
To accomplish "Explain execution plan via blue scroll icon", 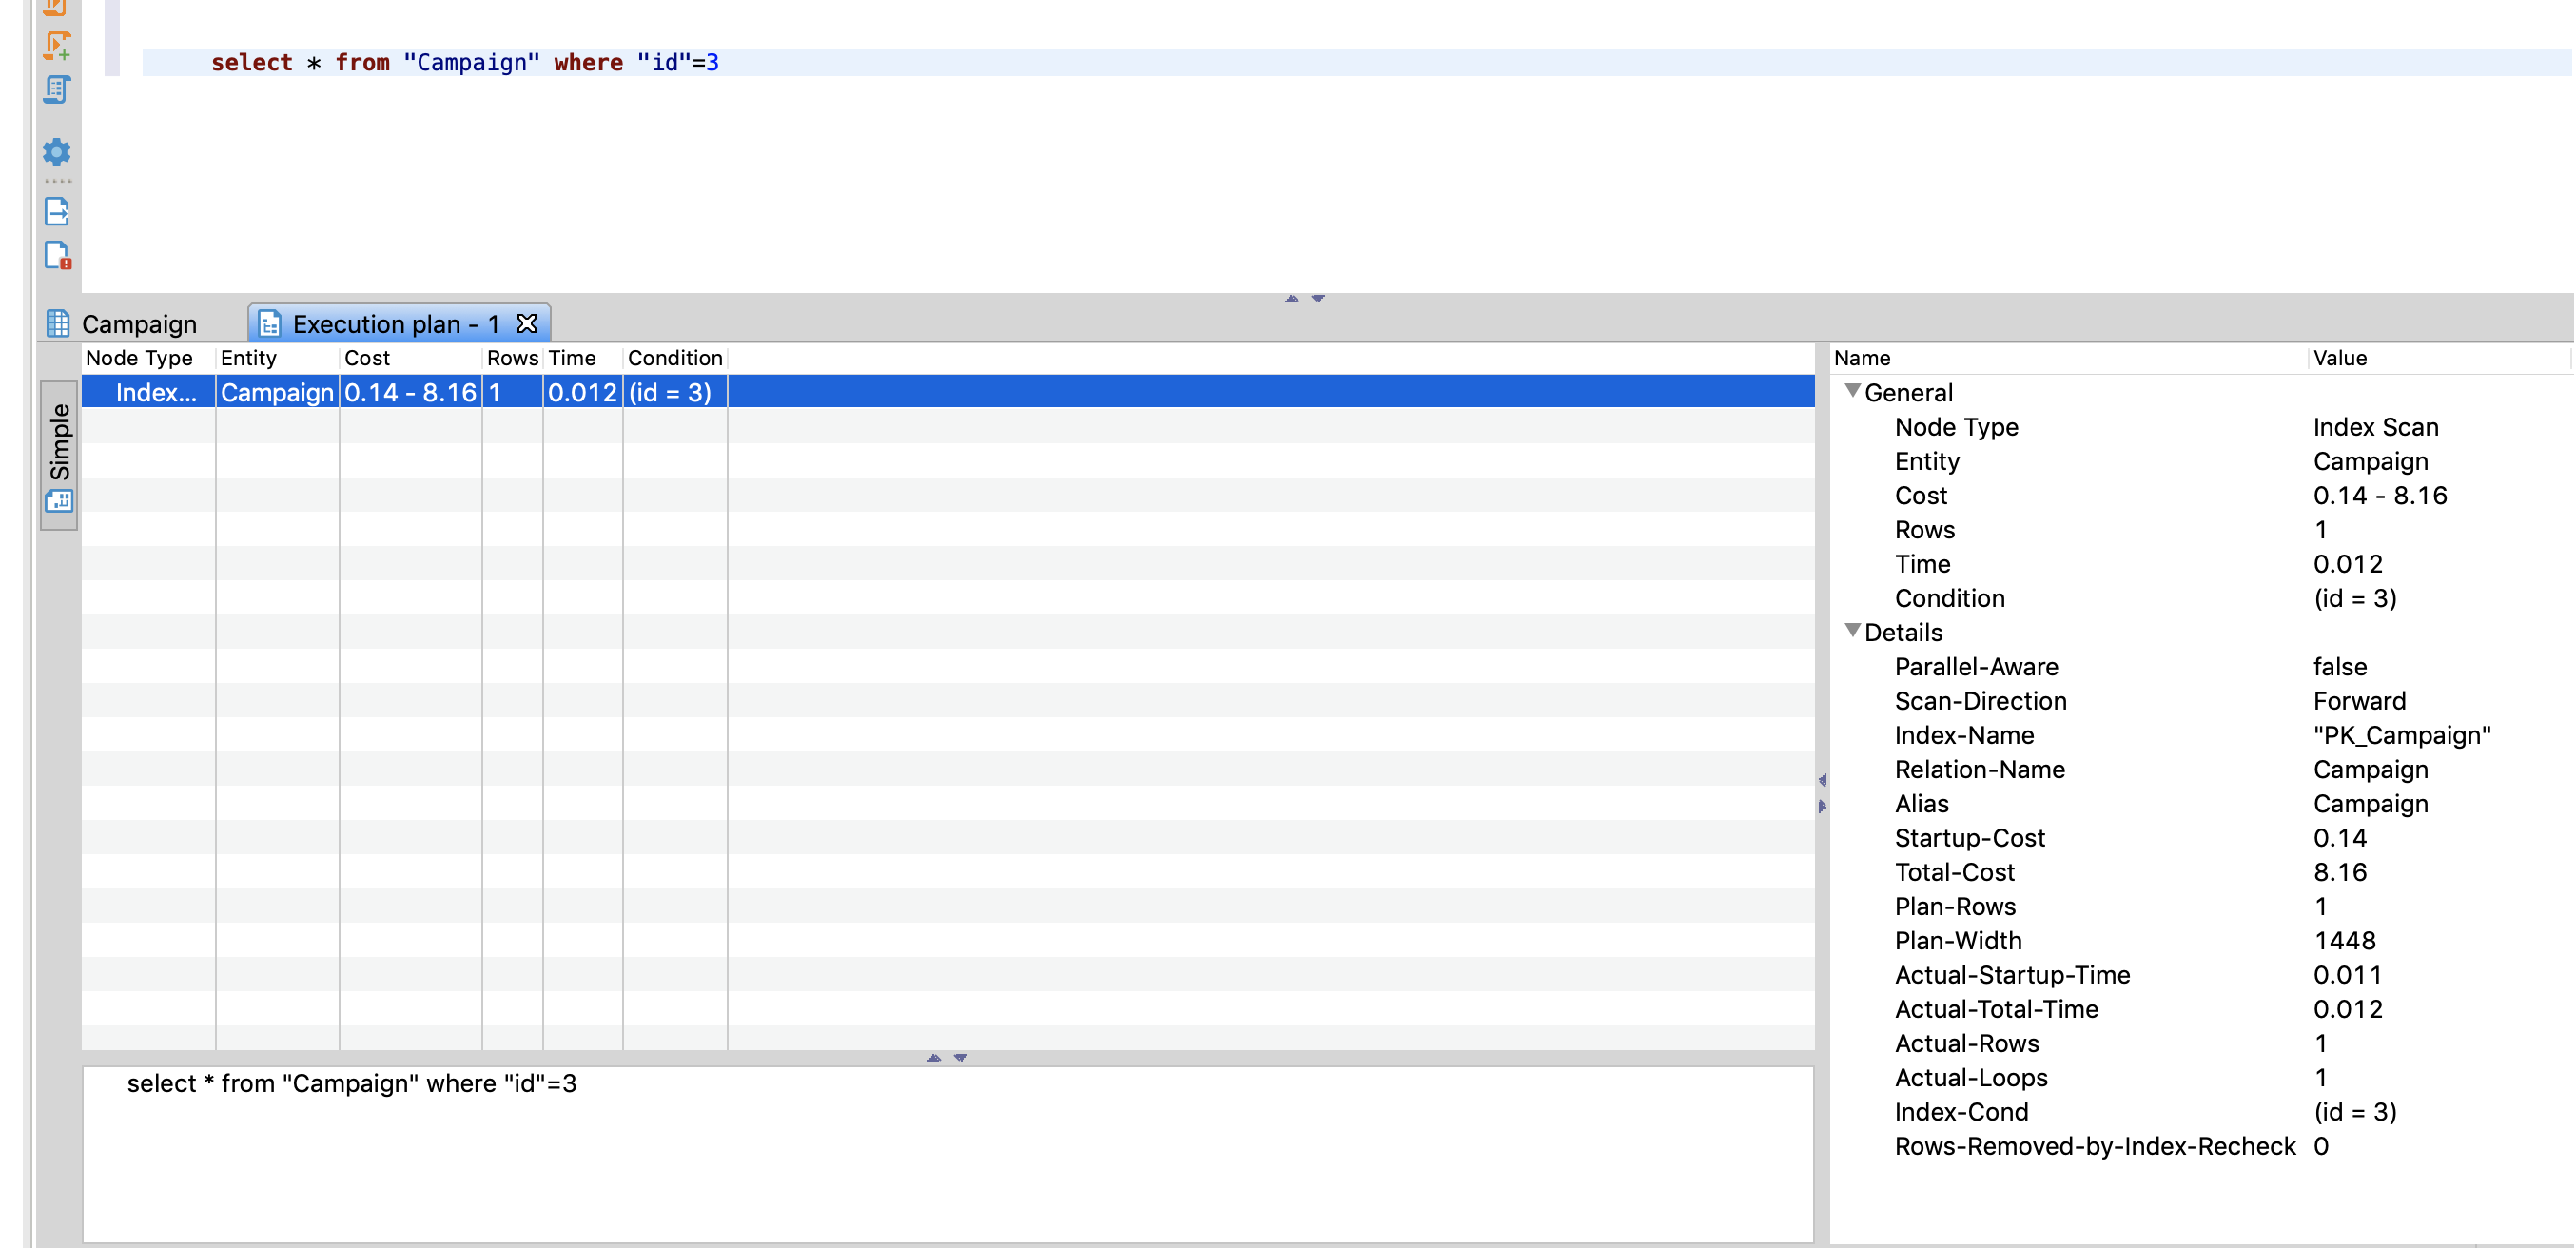I will tap(57, 91).
